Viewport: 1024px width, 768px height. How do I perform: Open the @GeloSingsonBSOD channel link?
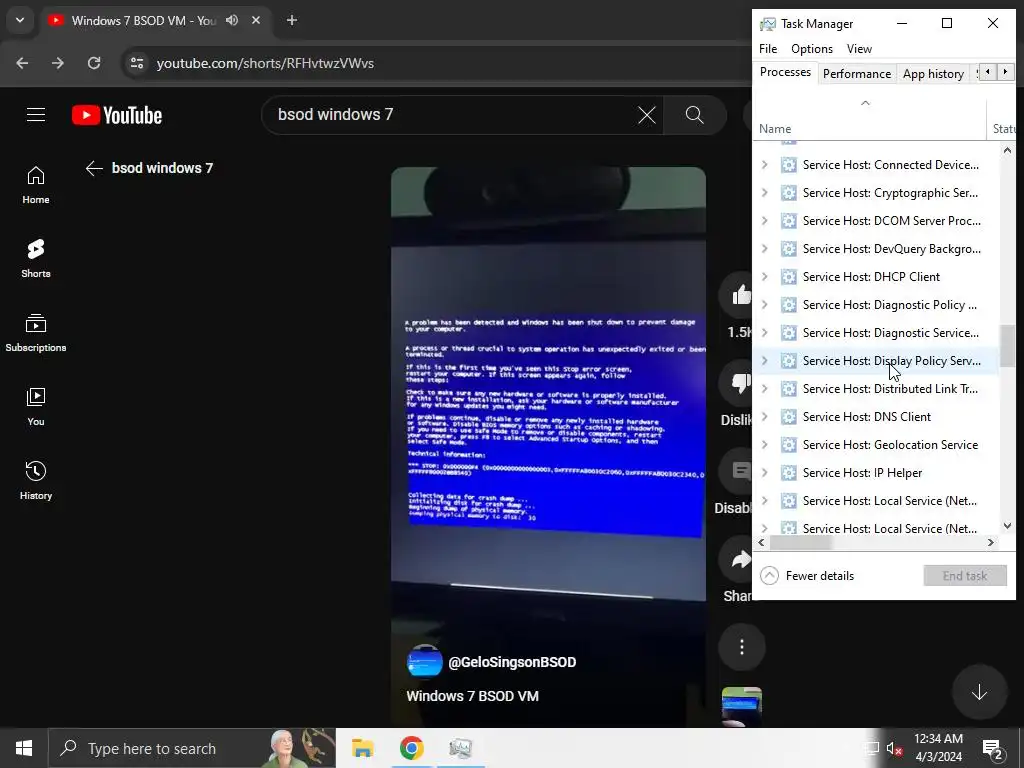click(x=512, y=662)
